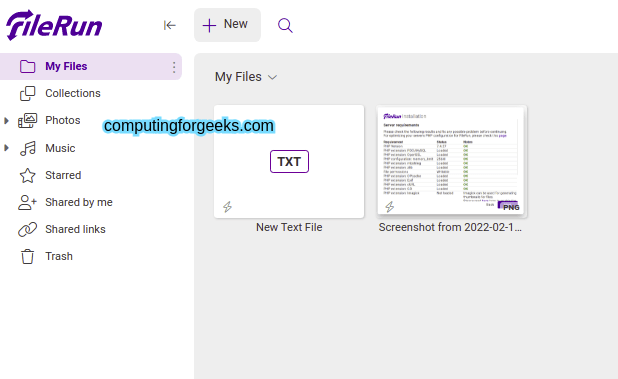The height and width of the screenshot is (379, 618).
Task: Open the Music section
Action: point(60,148)
